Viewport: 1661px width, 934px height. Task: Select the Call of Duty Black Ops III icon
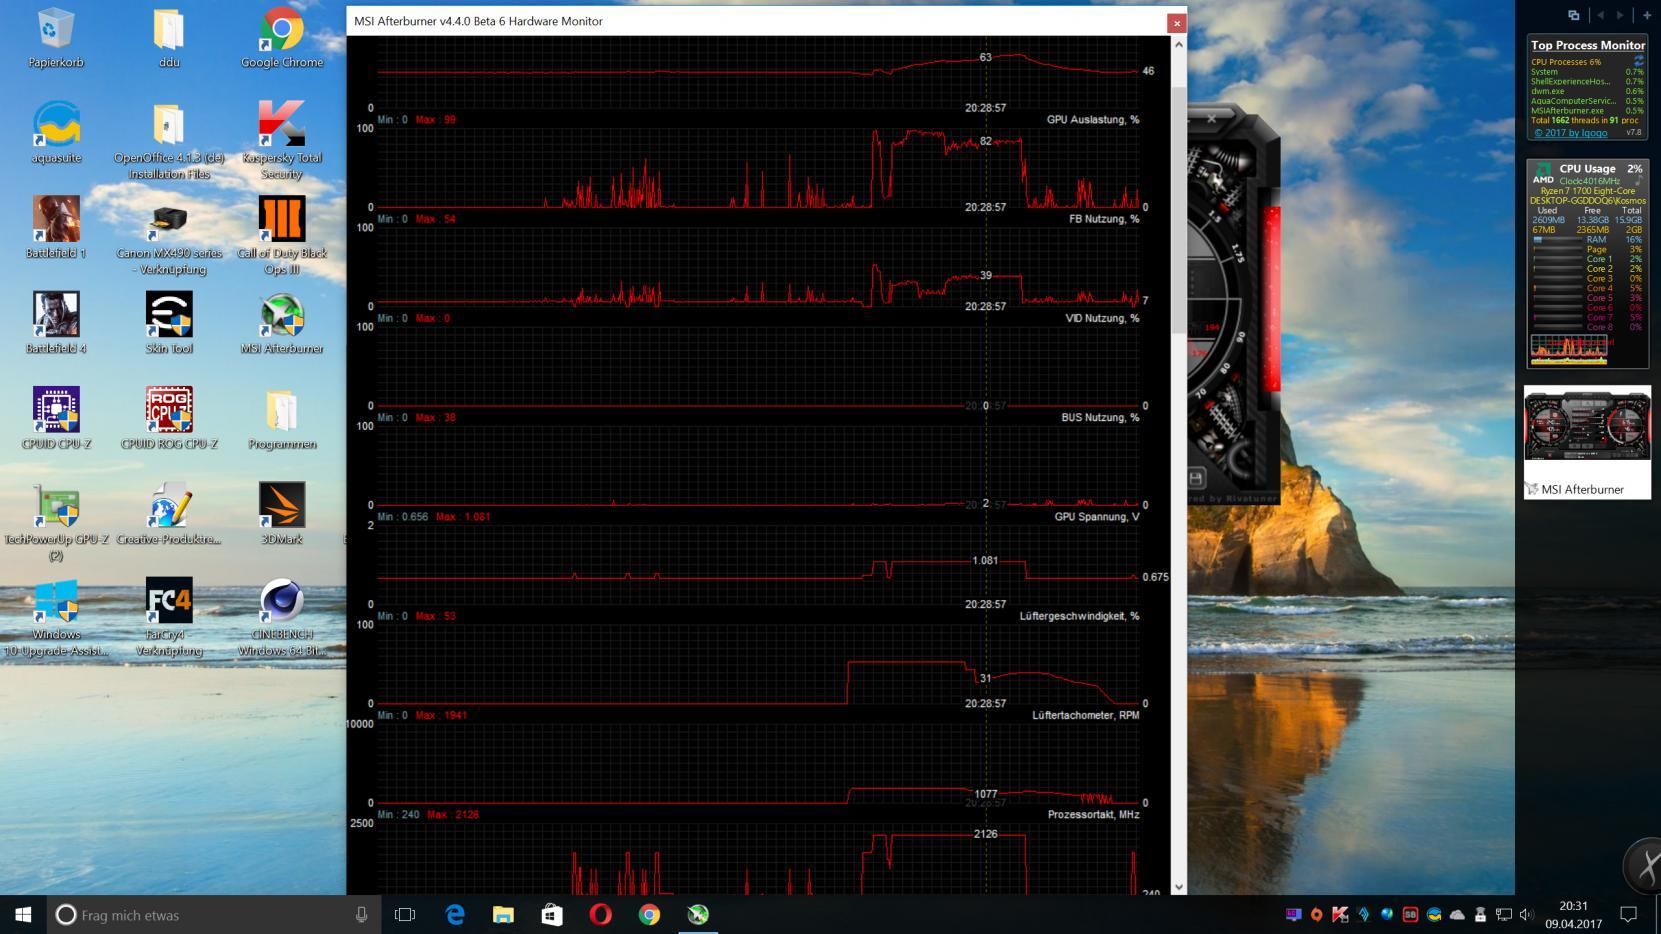282,236
